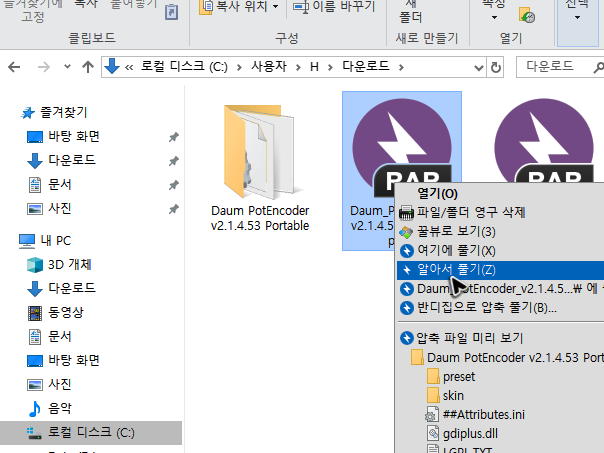The height and width of the screenshot is (453, 604).
Task: Click Honeyview icon beside 꿀뷰로 보기
Action: click(406, 232)
